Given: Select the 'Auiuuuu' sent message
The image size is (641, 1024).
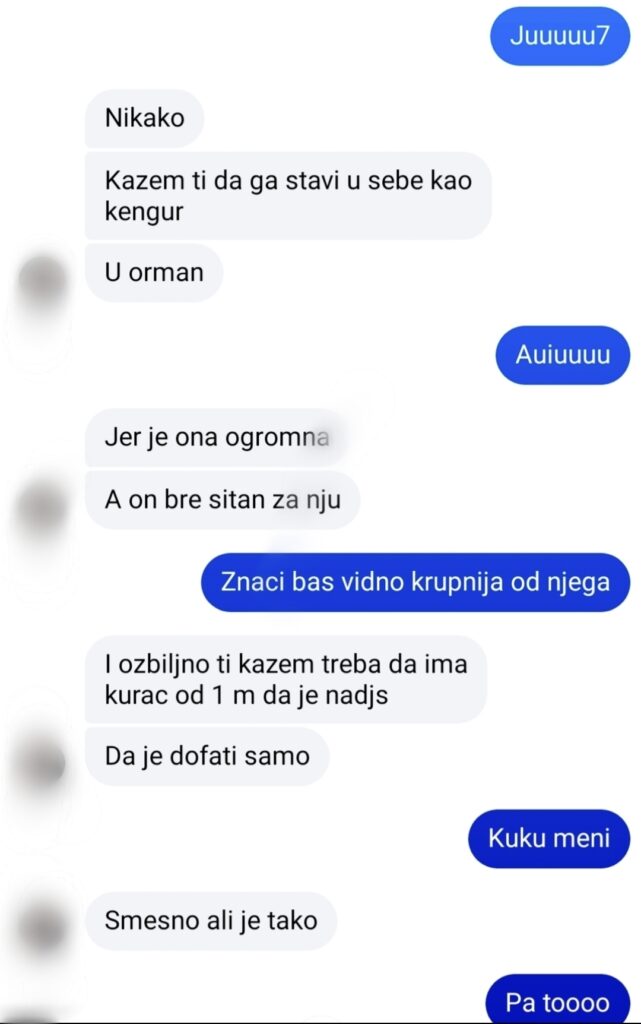Looking at the screenshot, I should (x=563, y=355).
